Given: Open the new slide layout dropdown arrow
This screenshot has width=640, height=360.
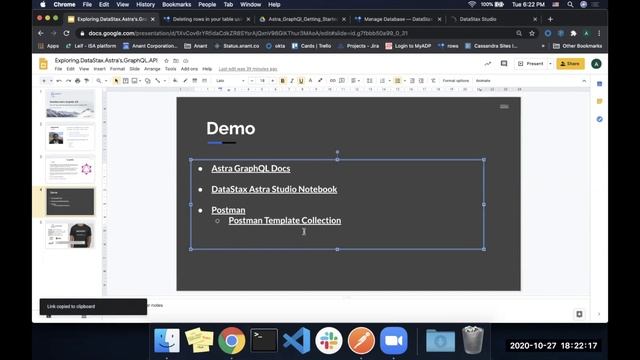Looking at the screenshot, I should point(51,81).
